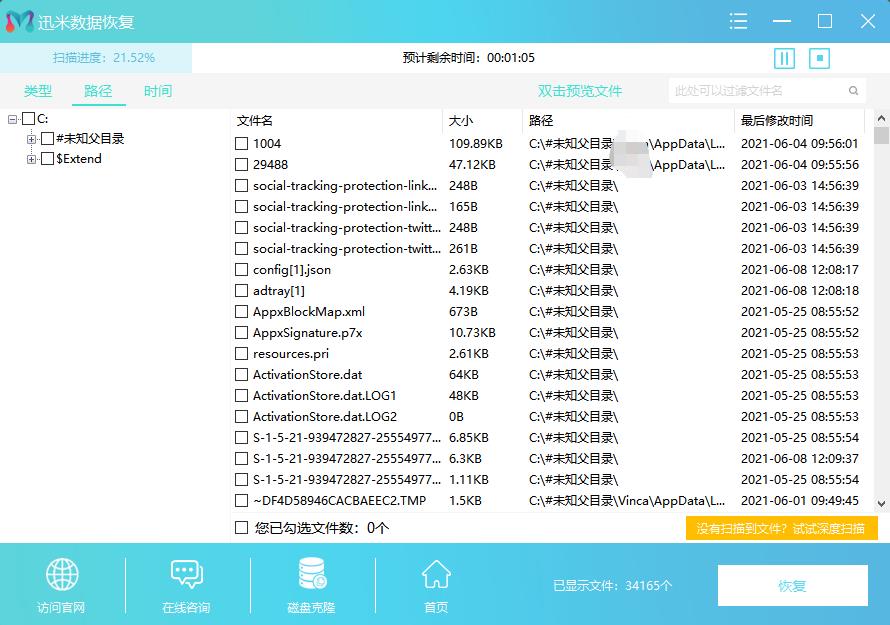Click the 恢复 recovery button
Image resolution: width=890 pixels, height=625 pixels.
coord(795,585)
